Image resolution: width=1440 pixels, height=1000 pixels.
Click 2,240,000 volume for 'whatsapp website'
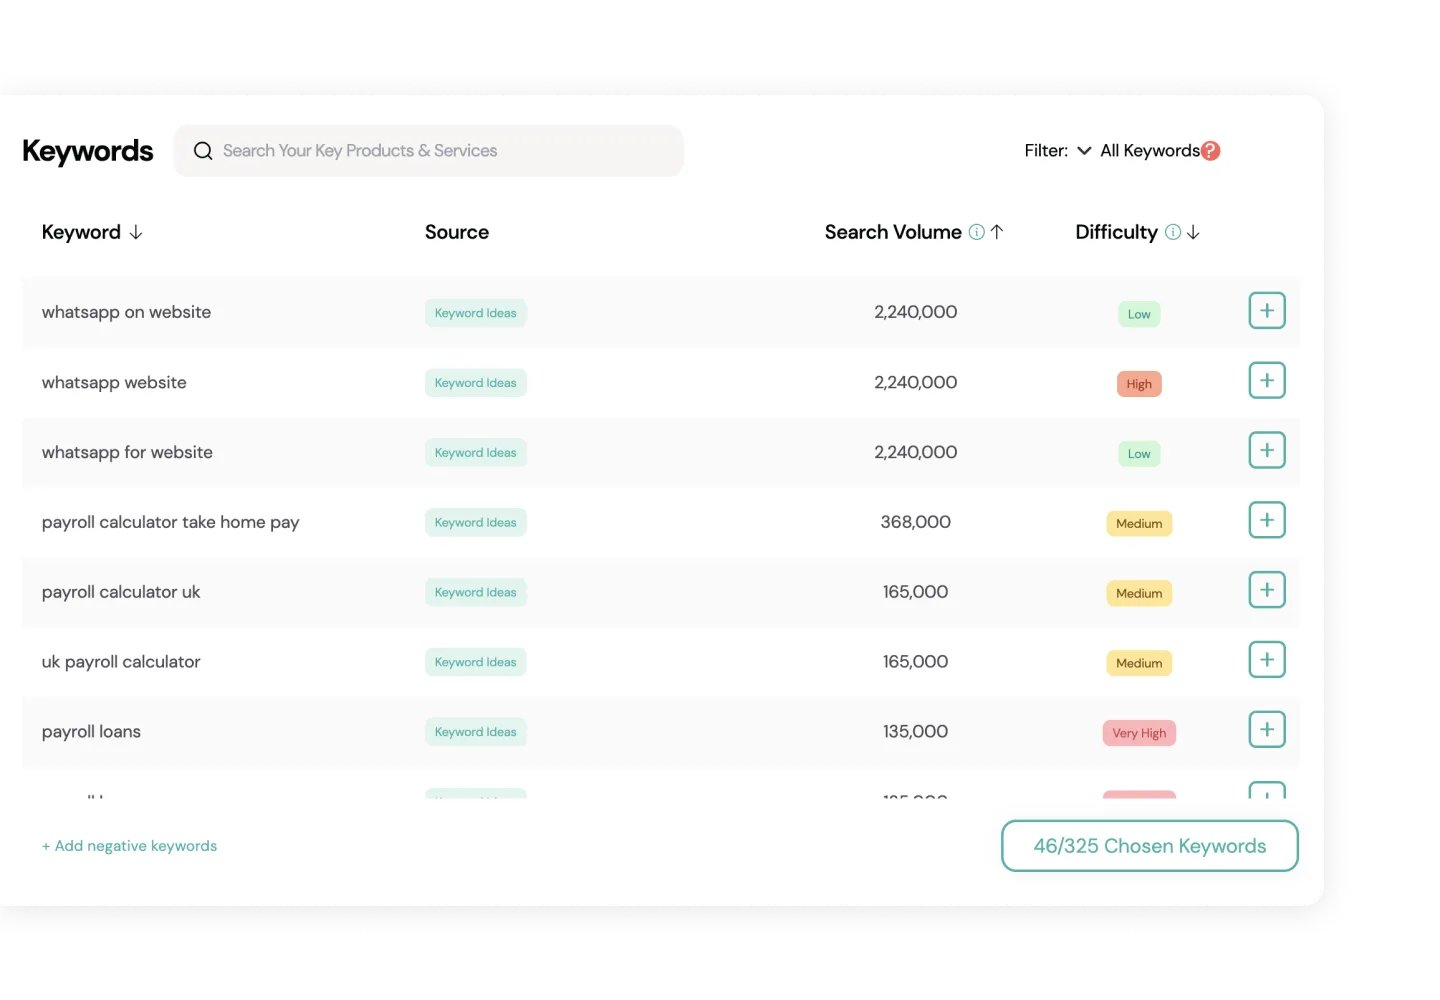(x=916, y=382)
